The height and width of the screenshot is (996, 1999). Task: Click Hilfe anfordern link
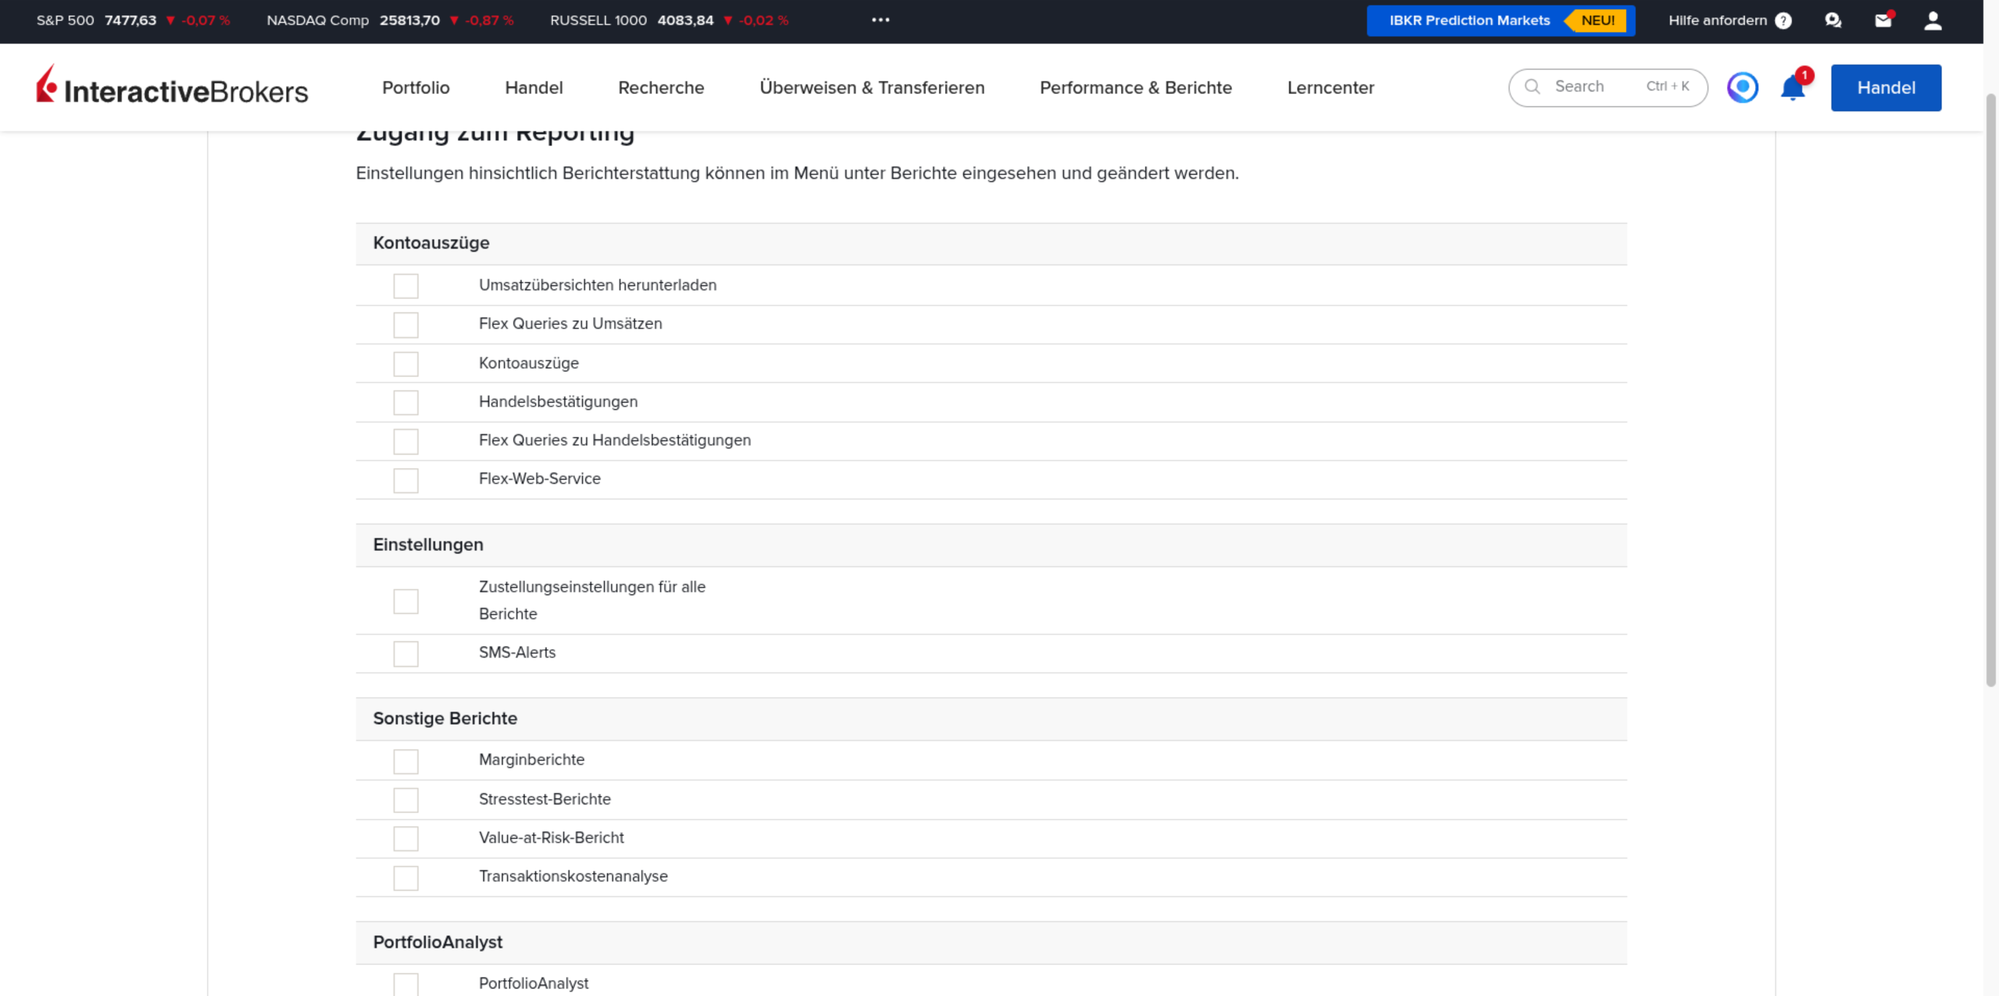[x=1717, y=20]
